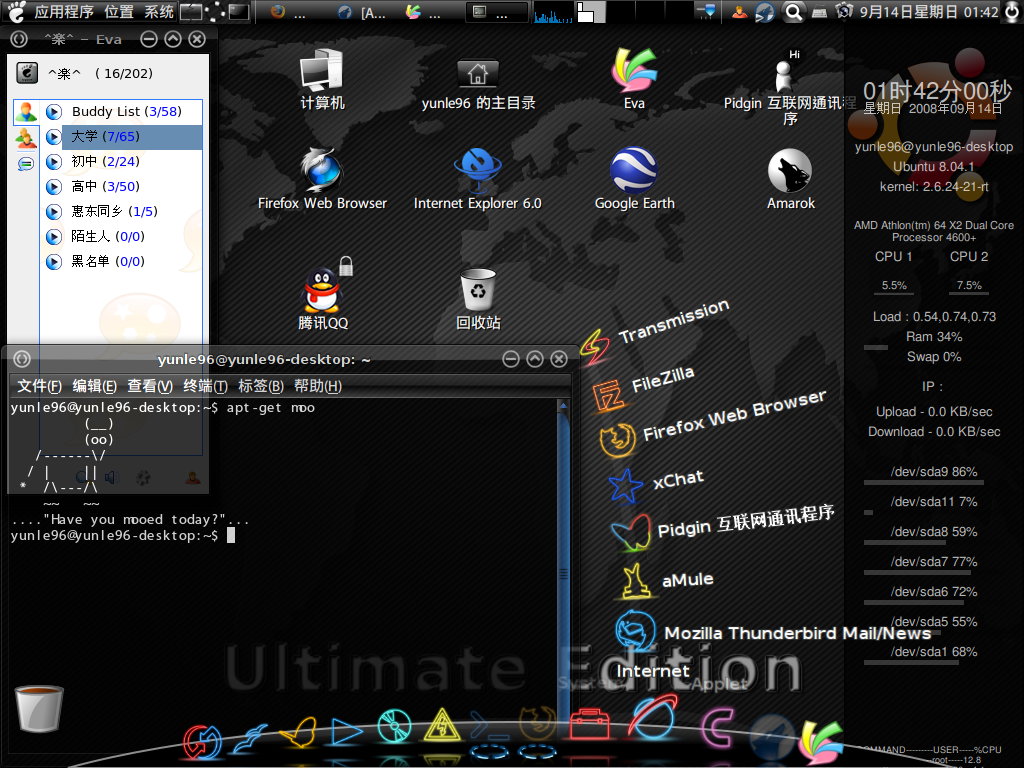Click the blue play triangle dock icon
The height and width of the screenshot is (768, 1024).
point(346,731)
